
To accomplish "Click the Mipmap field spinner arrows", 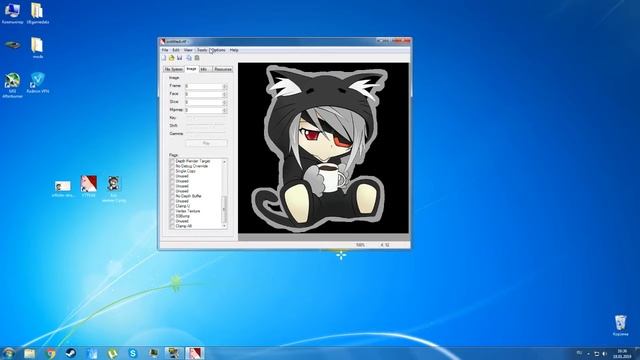I will tap(225, 110).
